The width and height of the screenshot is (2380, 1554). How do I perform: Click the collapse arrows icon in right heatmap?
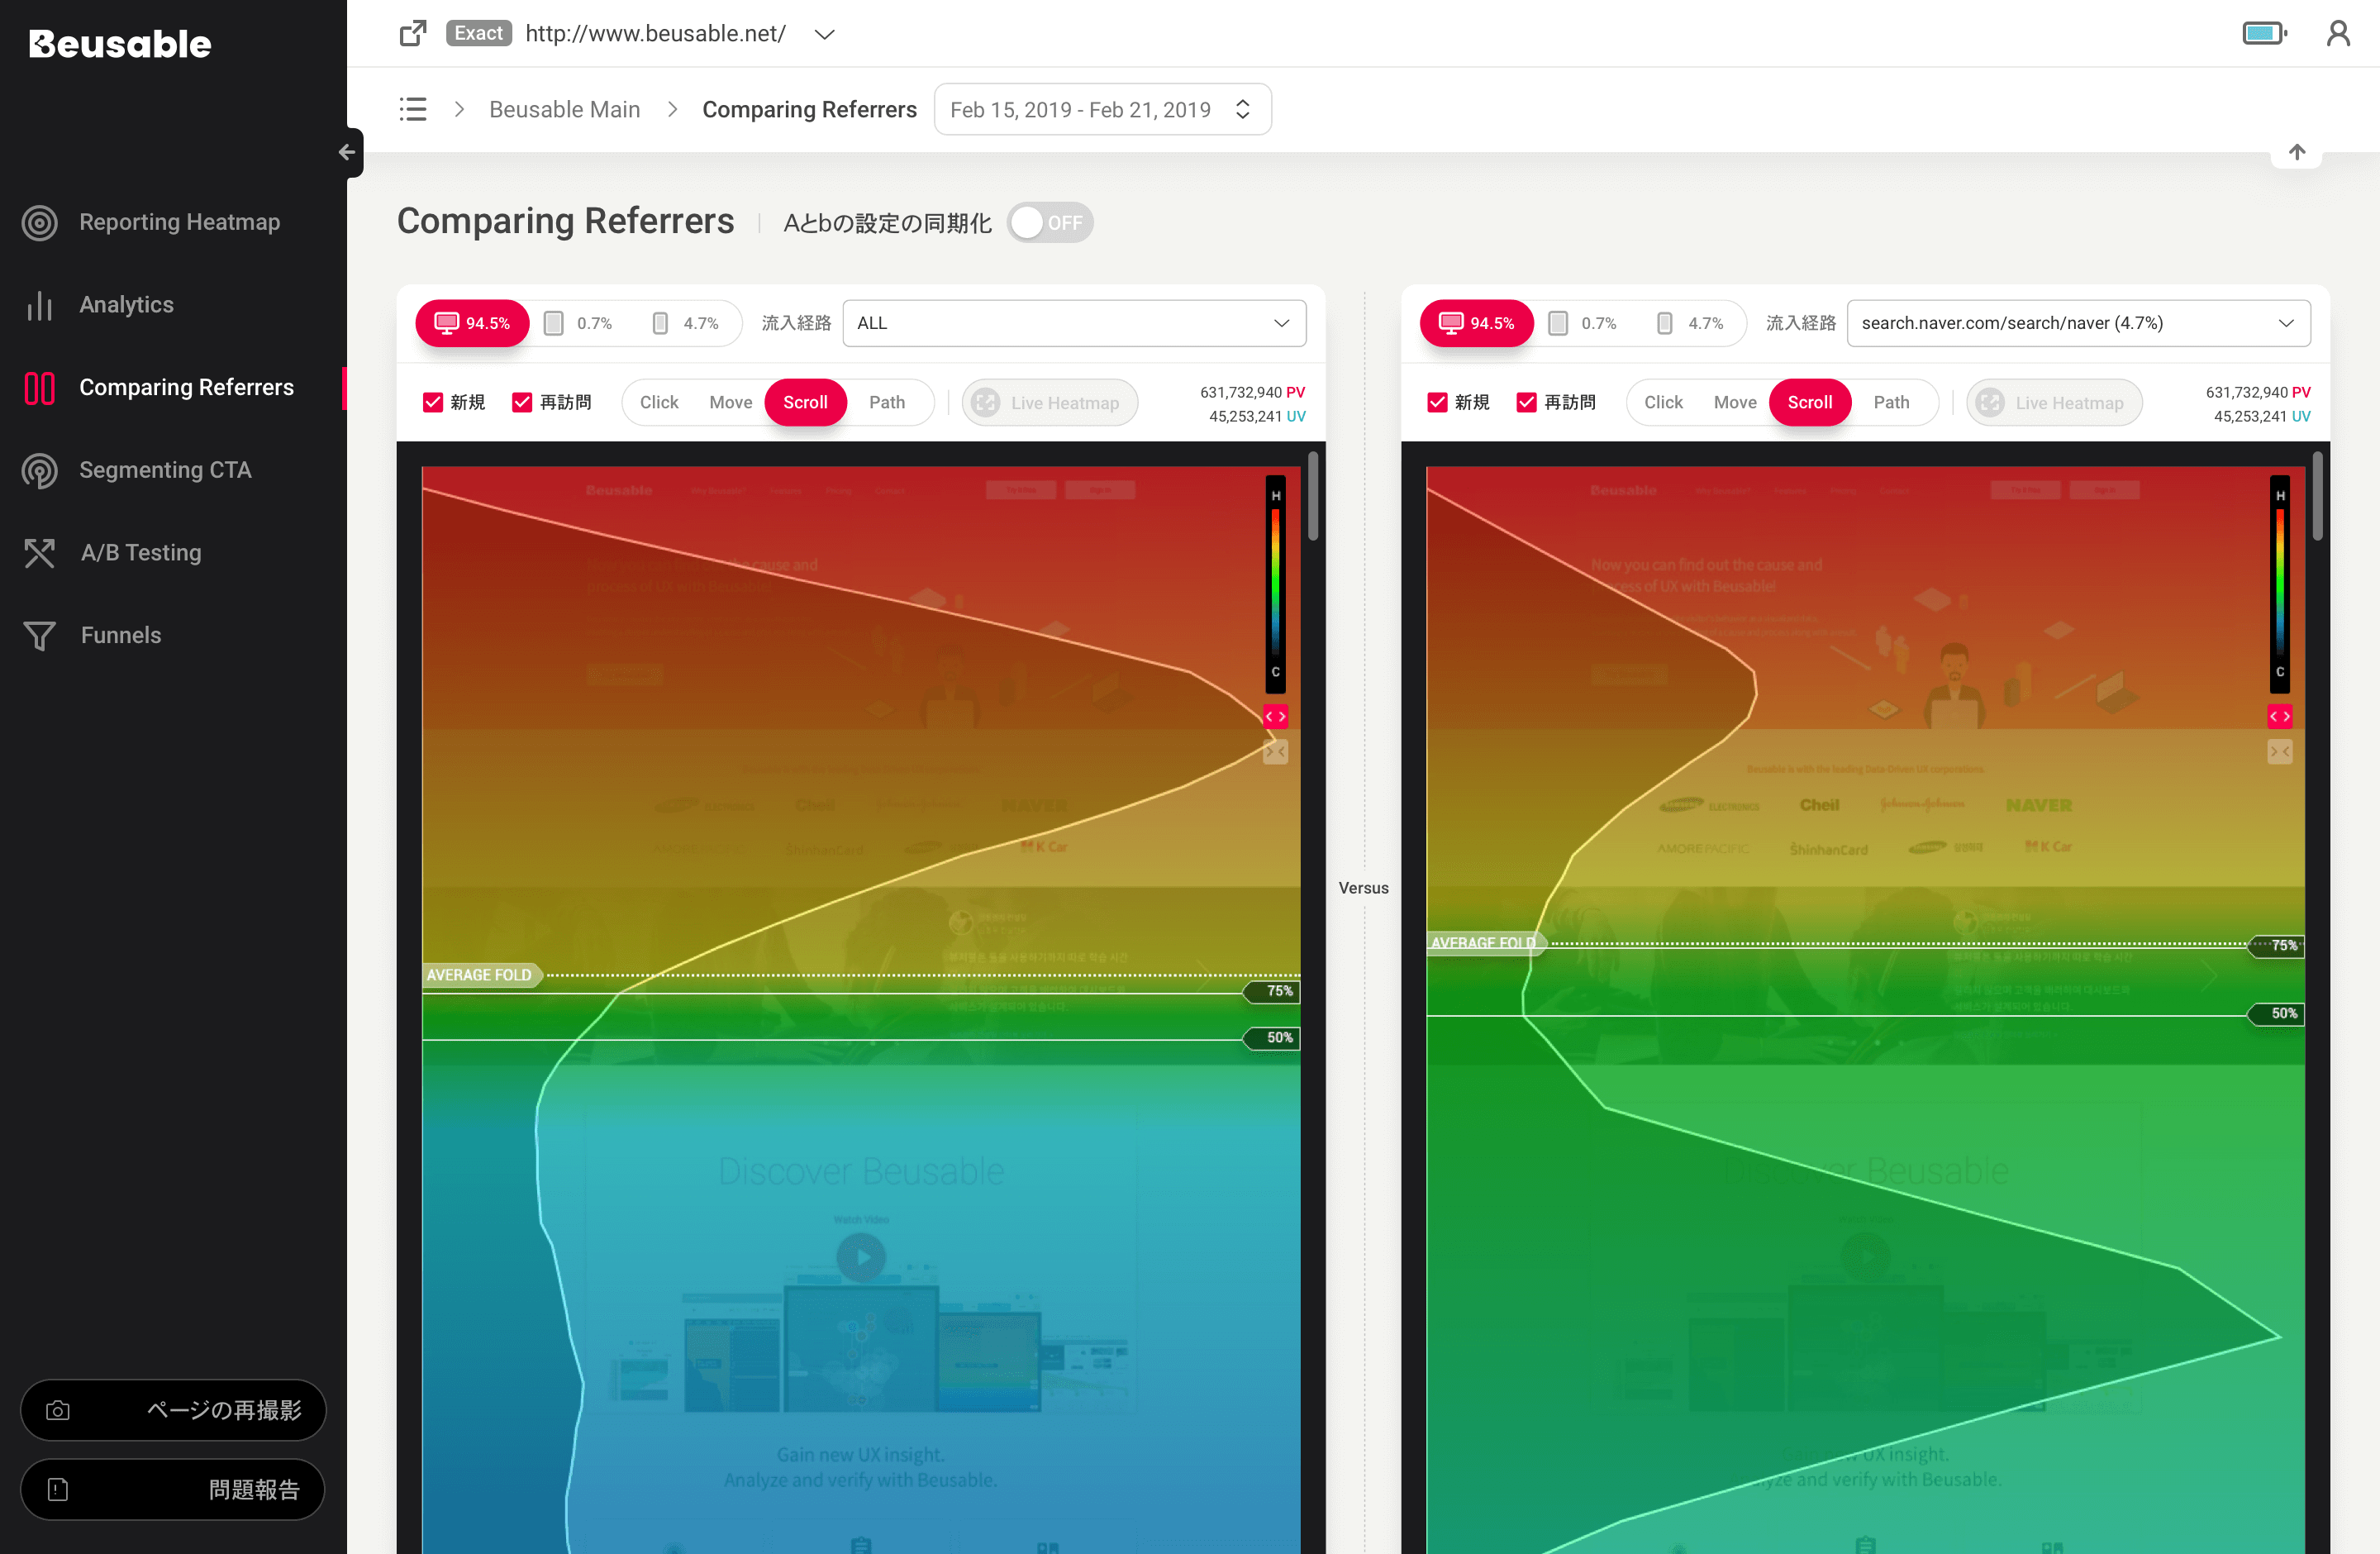coord(2279,751)
